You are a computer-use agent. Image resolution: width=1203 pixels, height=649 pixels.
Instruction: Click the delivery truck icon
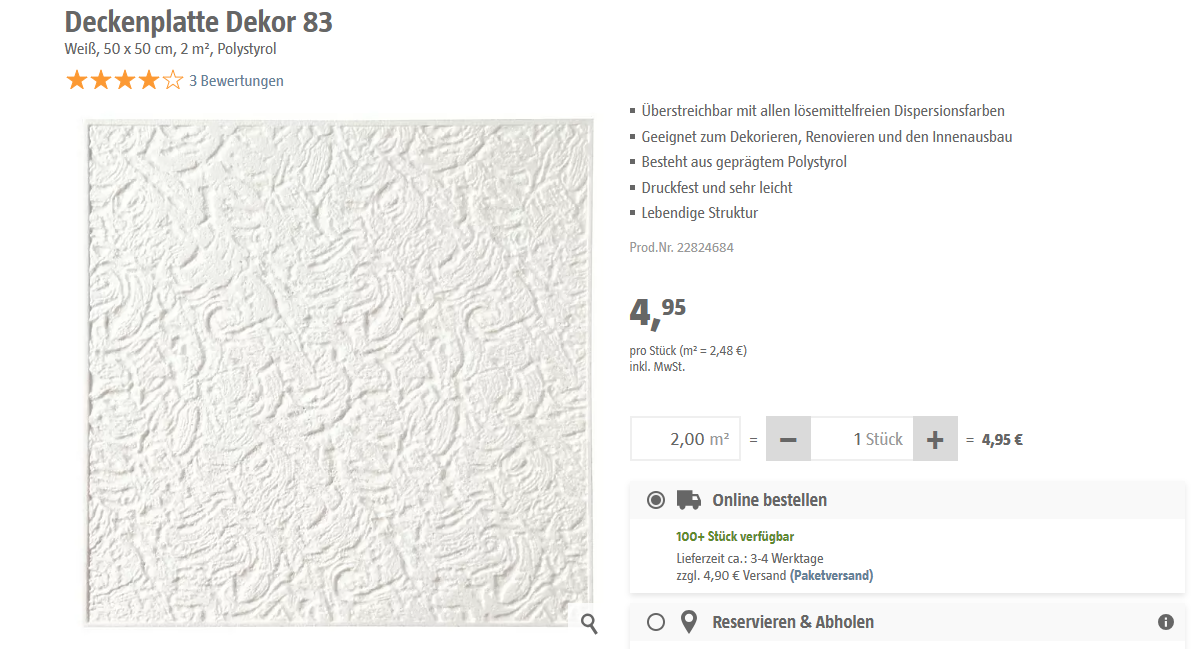click(689, 500)
